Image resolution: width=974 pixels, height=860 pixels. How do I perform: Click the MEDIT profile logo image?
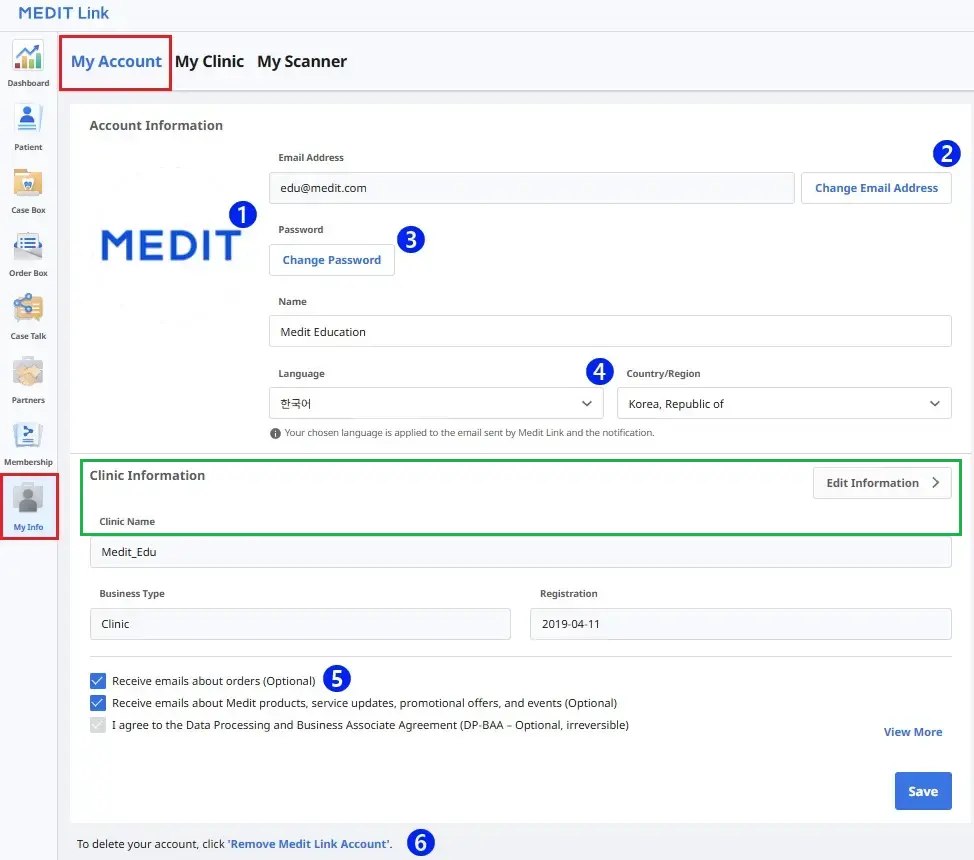coord(171,245)
